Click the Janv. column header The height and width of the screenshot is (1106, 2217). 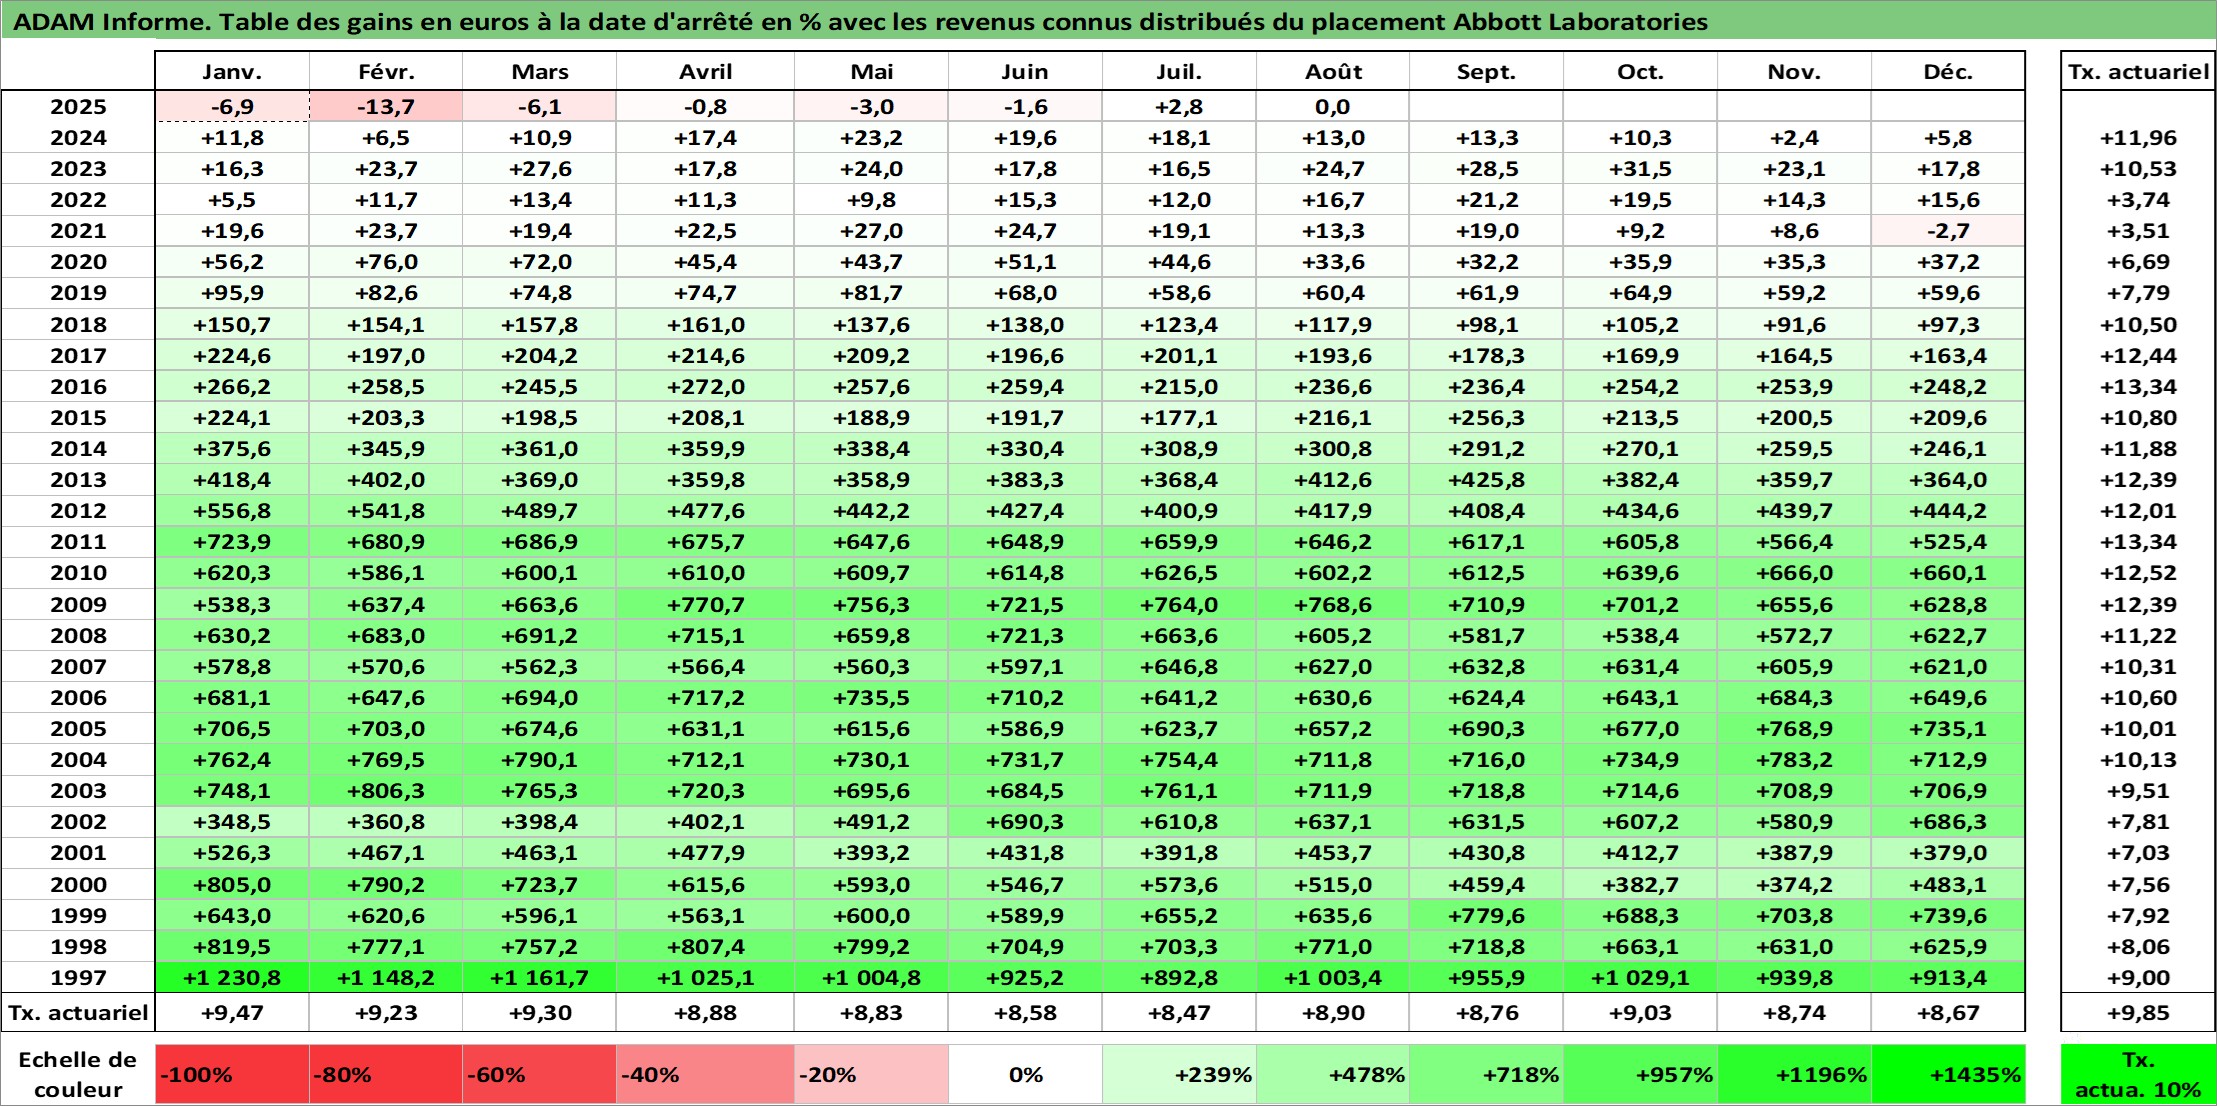[232, 71]
